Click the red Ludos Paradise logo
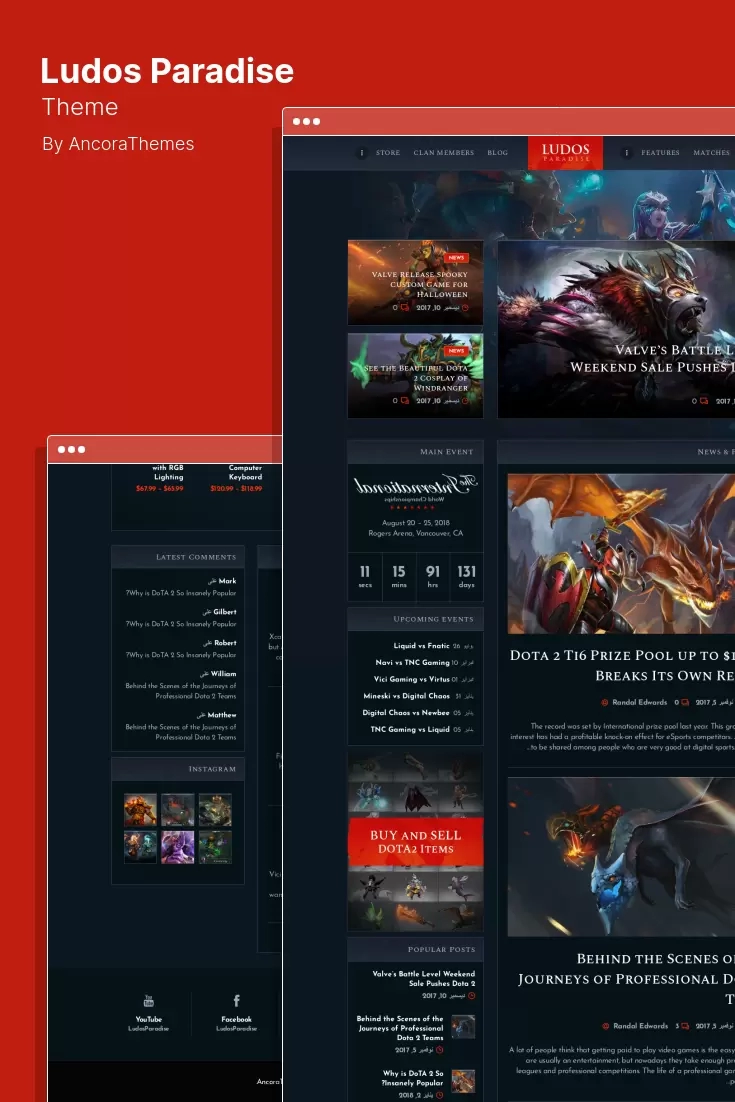 [565, 153]
